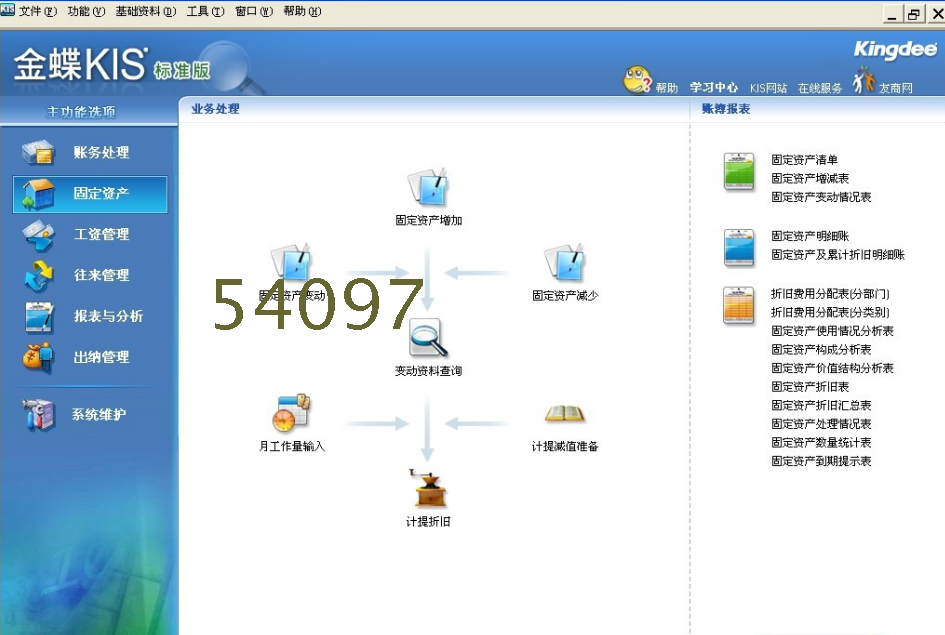
Task: Open 固定资产处理情况表 report
Action: (x=821, y=424)
